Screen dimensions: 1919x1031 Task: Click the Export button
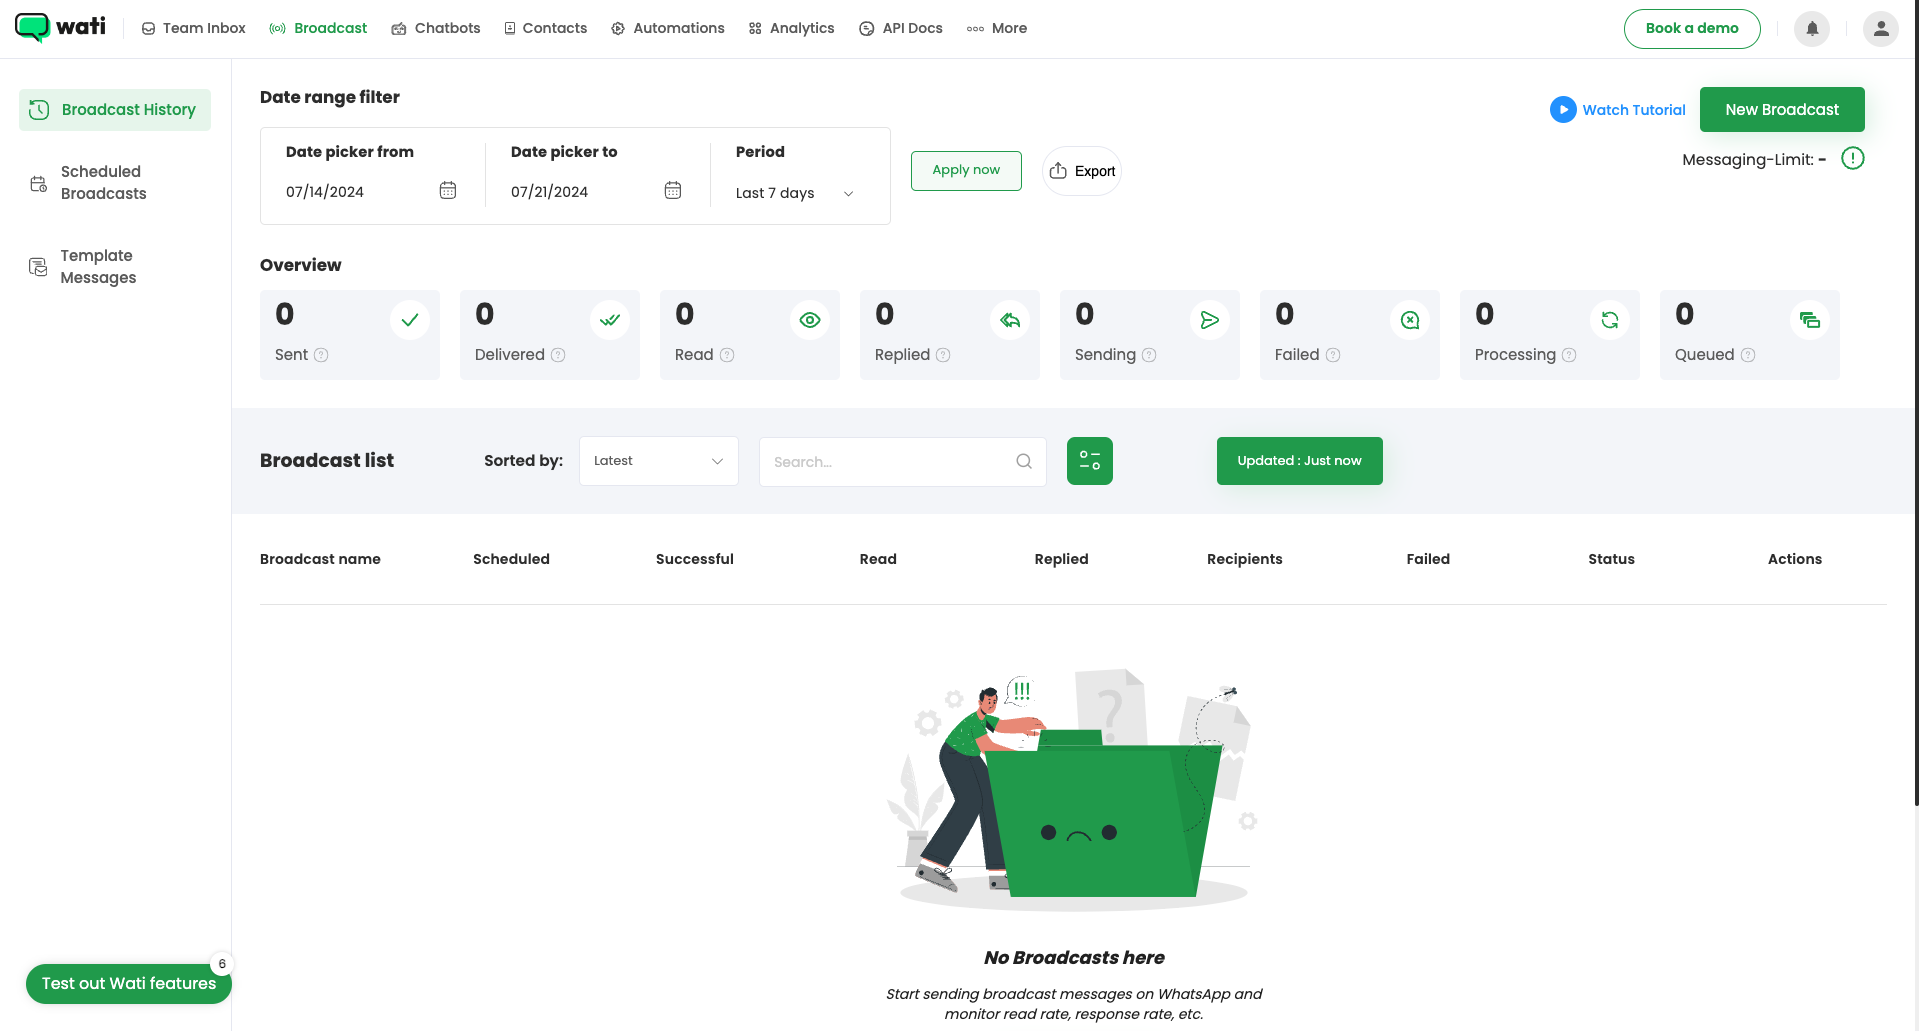coord(1082,171)
